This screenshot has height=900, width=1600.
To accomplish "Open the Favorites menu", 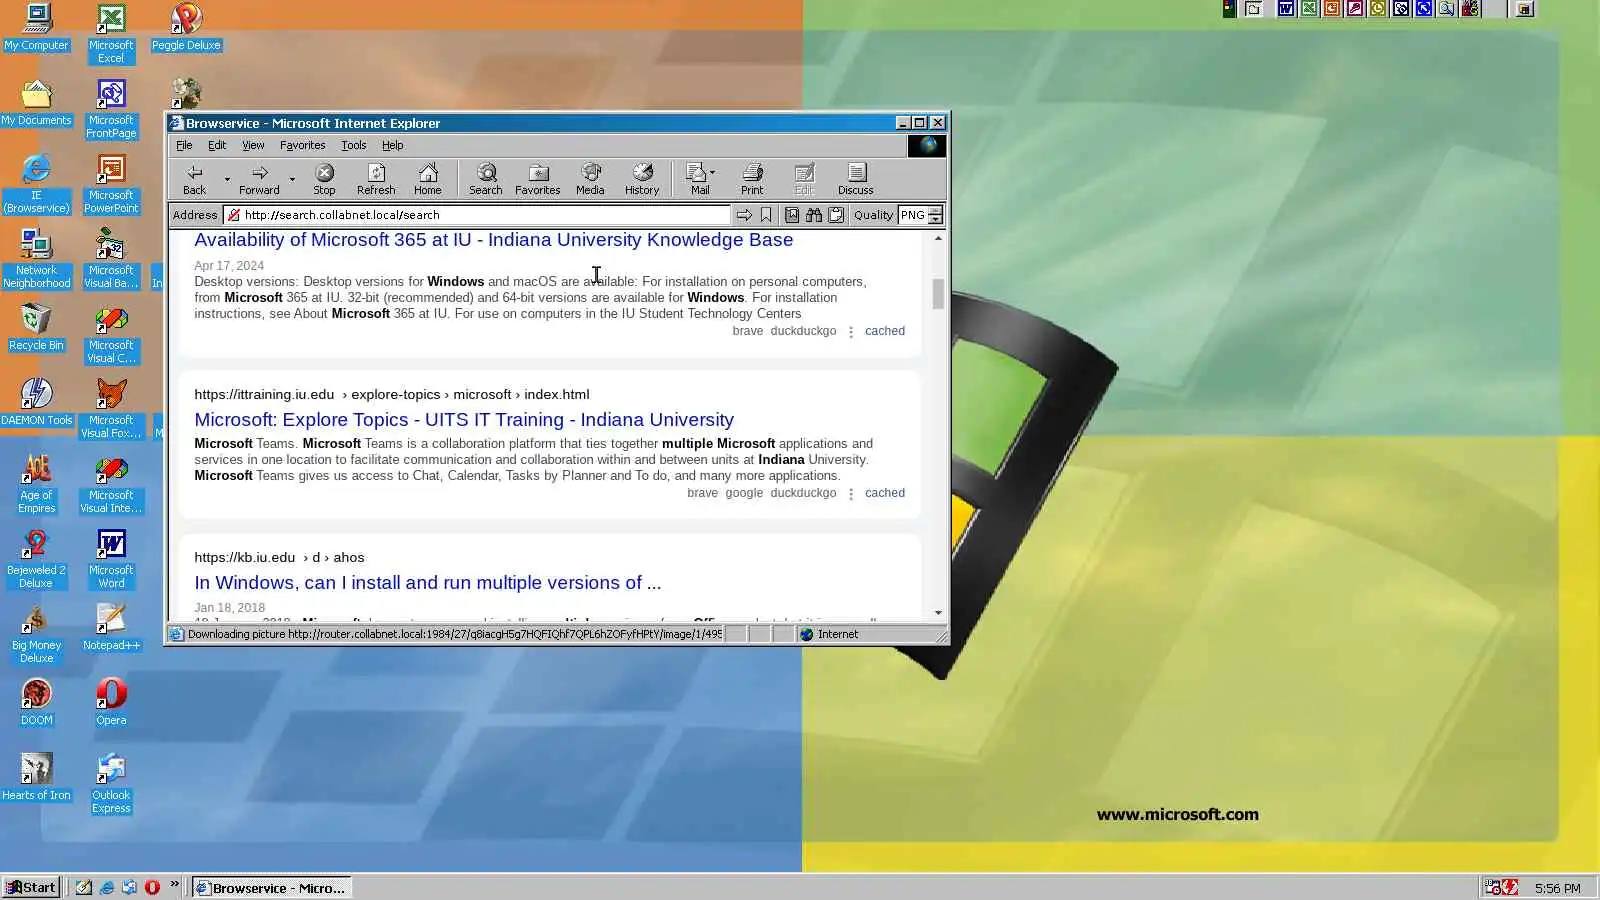I will point(303,145).
